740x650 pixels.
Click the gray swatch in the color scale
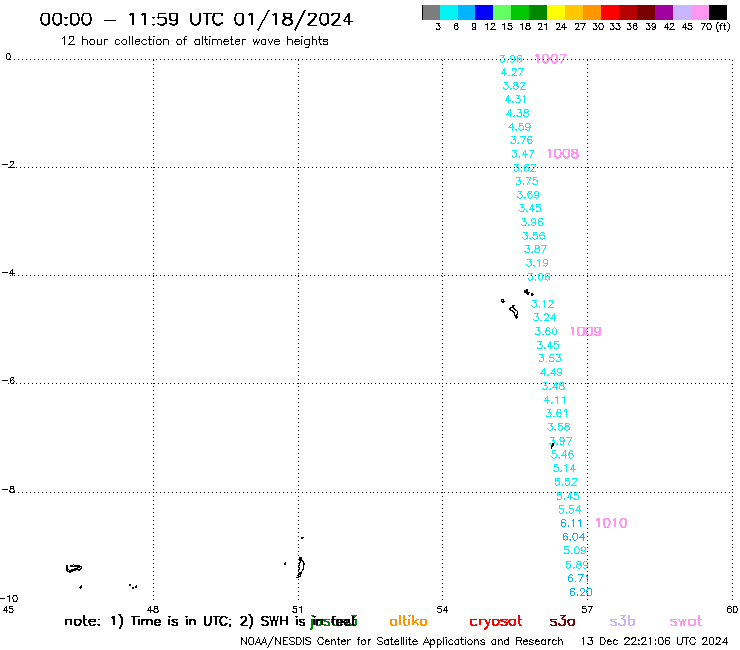tap(431, 12)
